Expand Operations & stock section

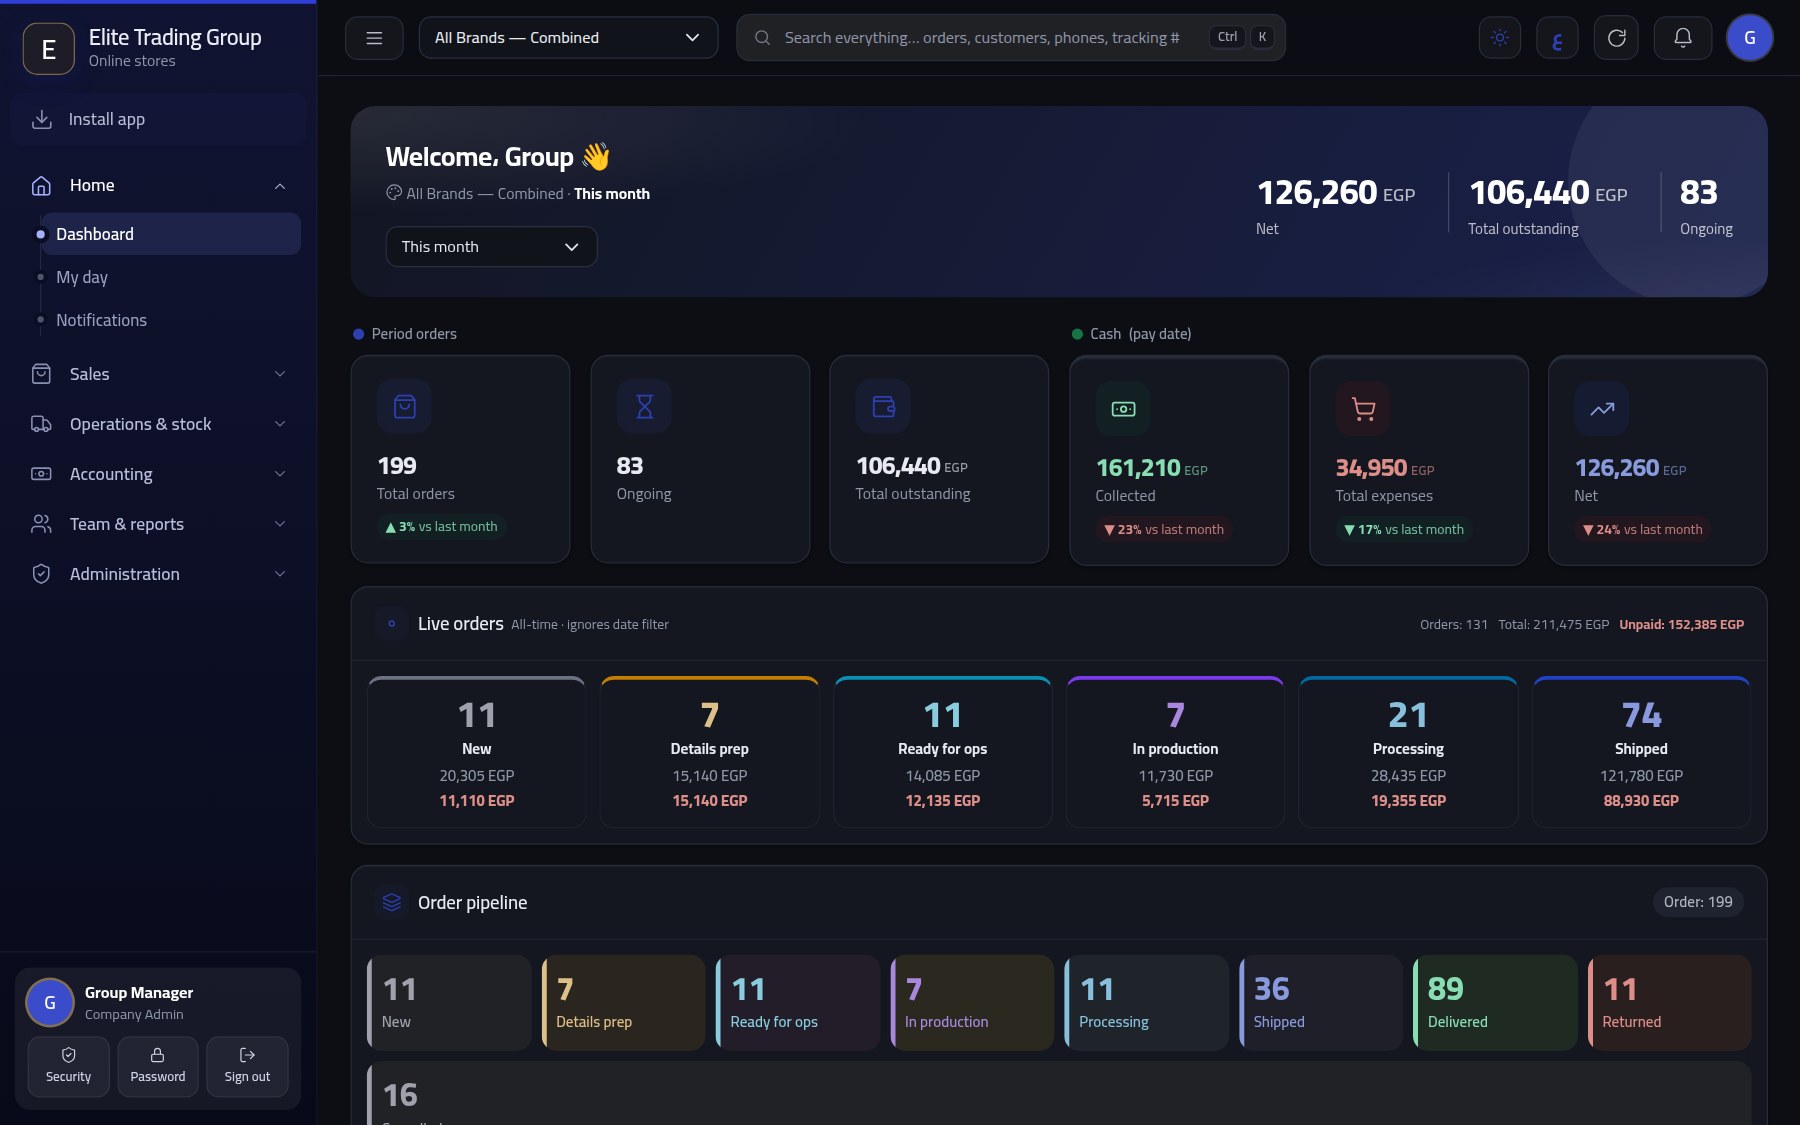160,424
